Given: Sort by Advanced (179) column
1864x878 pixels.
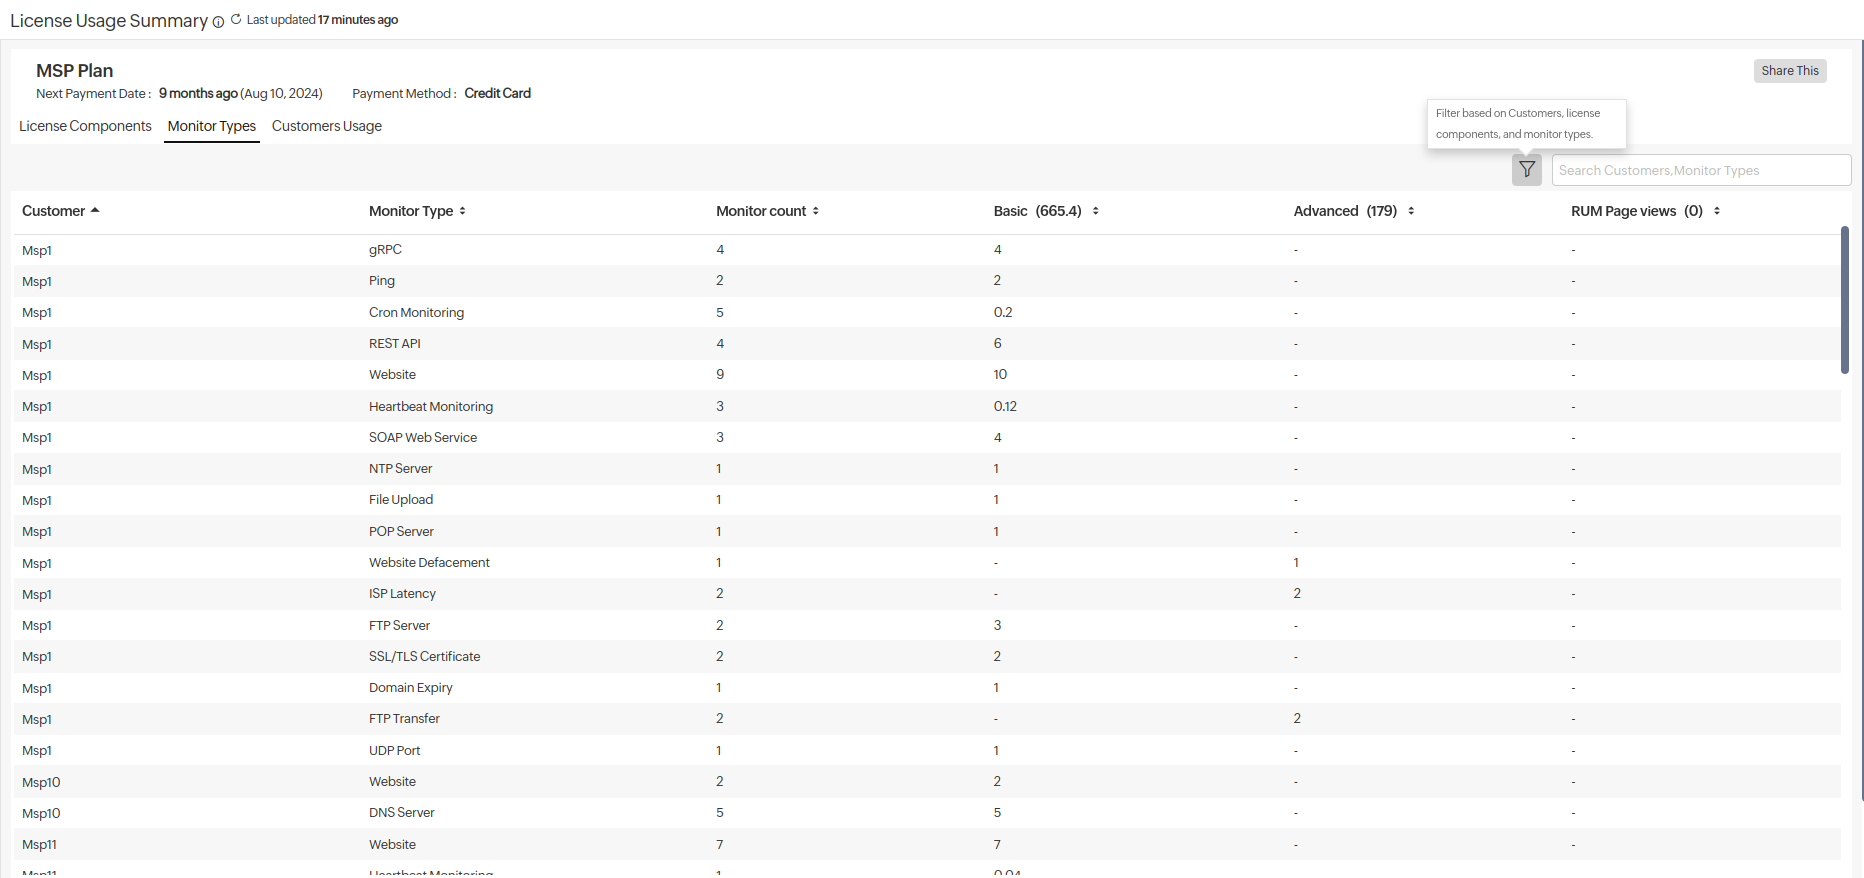Looking at the screenshot, I should tap(1410, 211).
